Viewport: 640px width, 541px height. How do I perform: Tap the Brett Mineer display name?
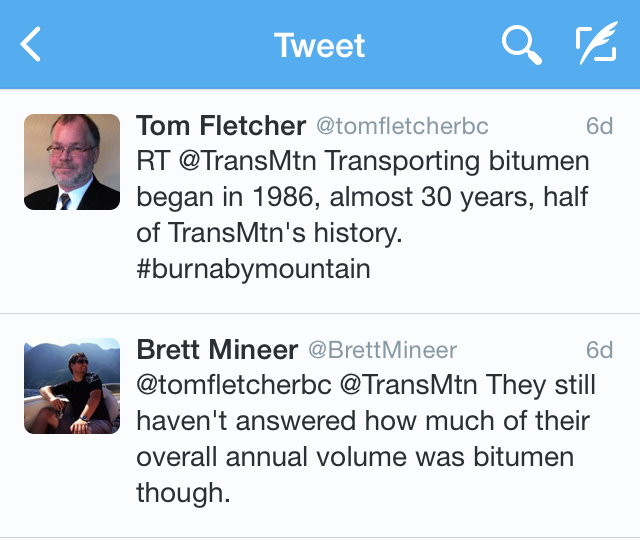click(217, 350)
